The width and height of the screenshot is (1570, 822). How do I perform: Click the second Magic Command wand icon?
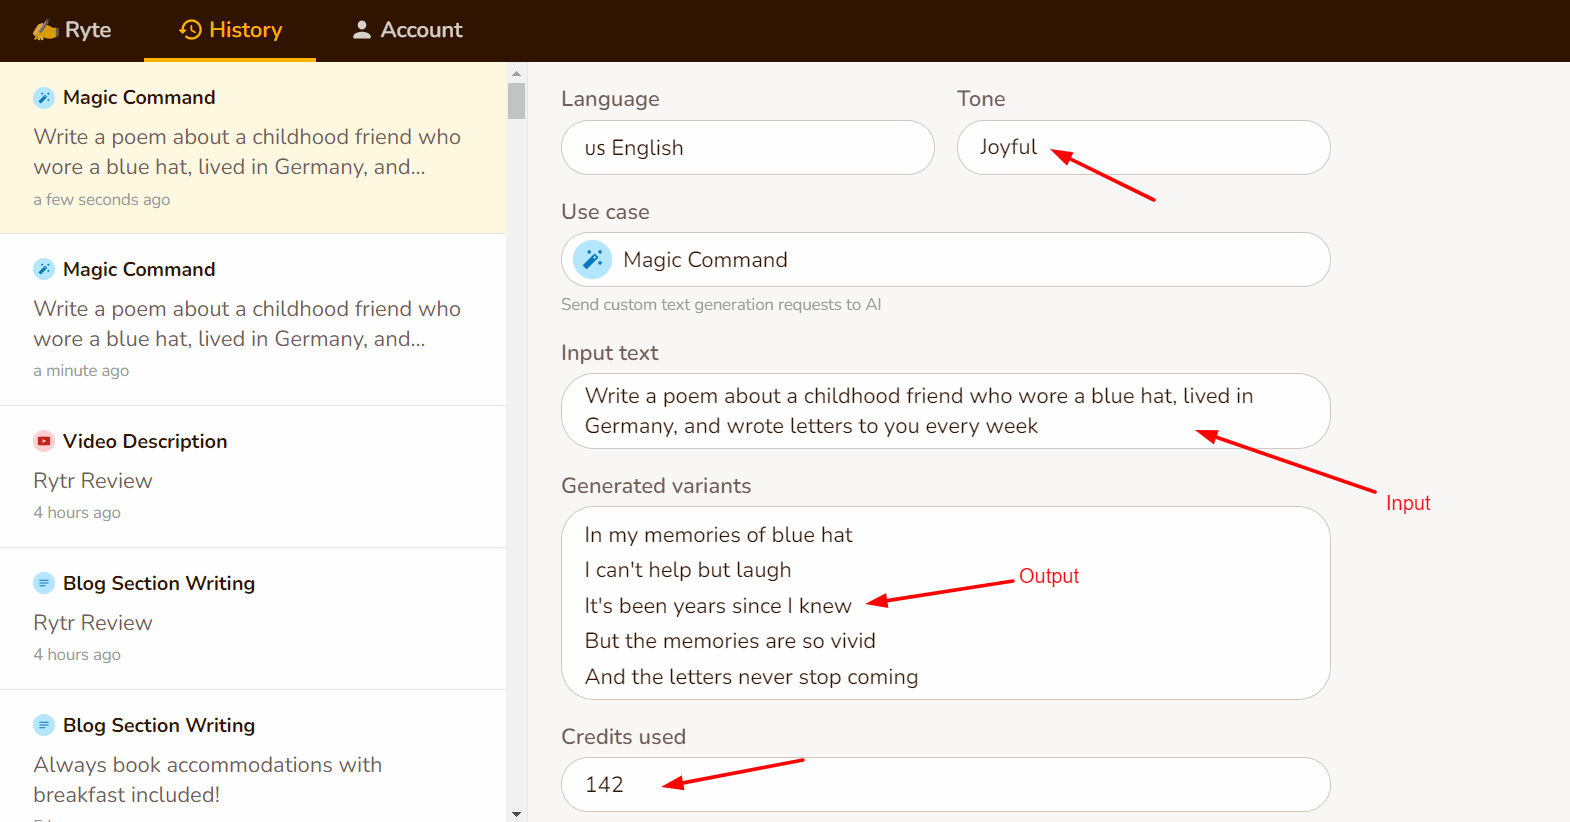click(44, 269)
